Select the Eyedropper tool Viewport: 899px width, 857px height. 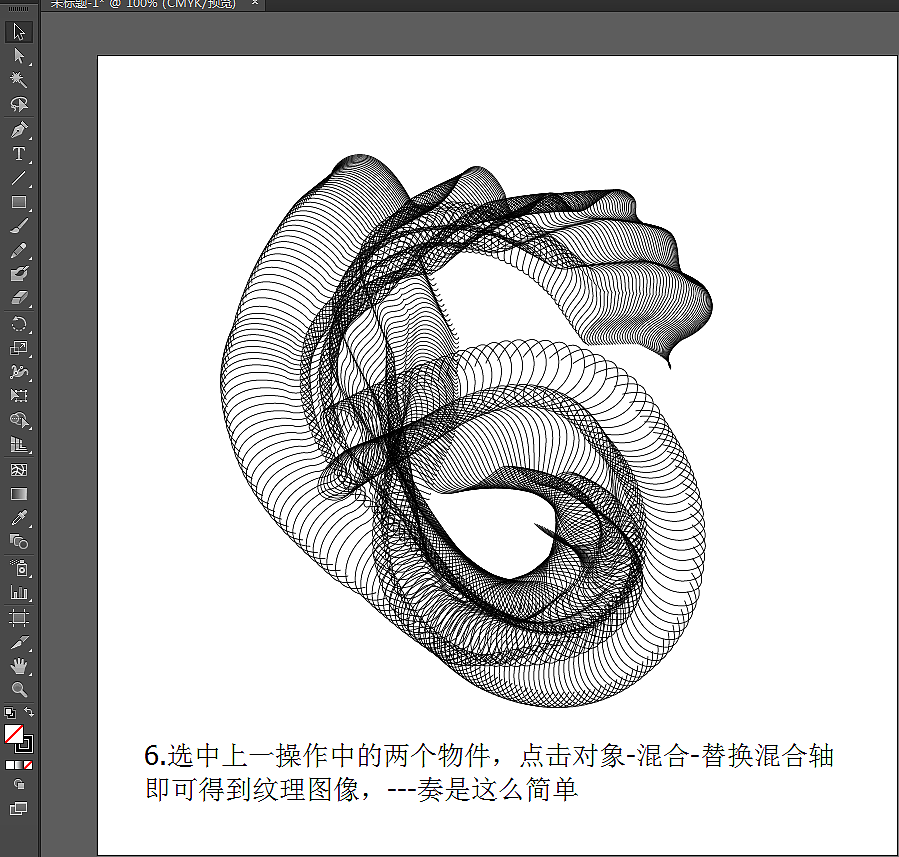18,518
